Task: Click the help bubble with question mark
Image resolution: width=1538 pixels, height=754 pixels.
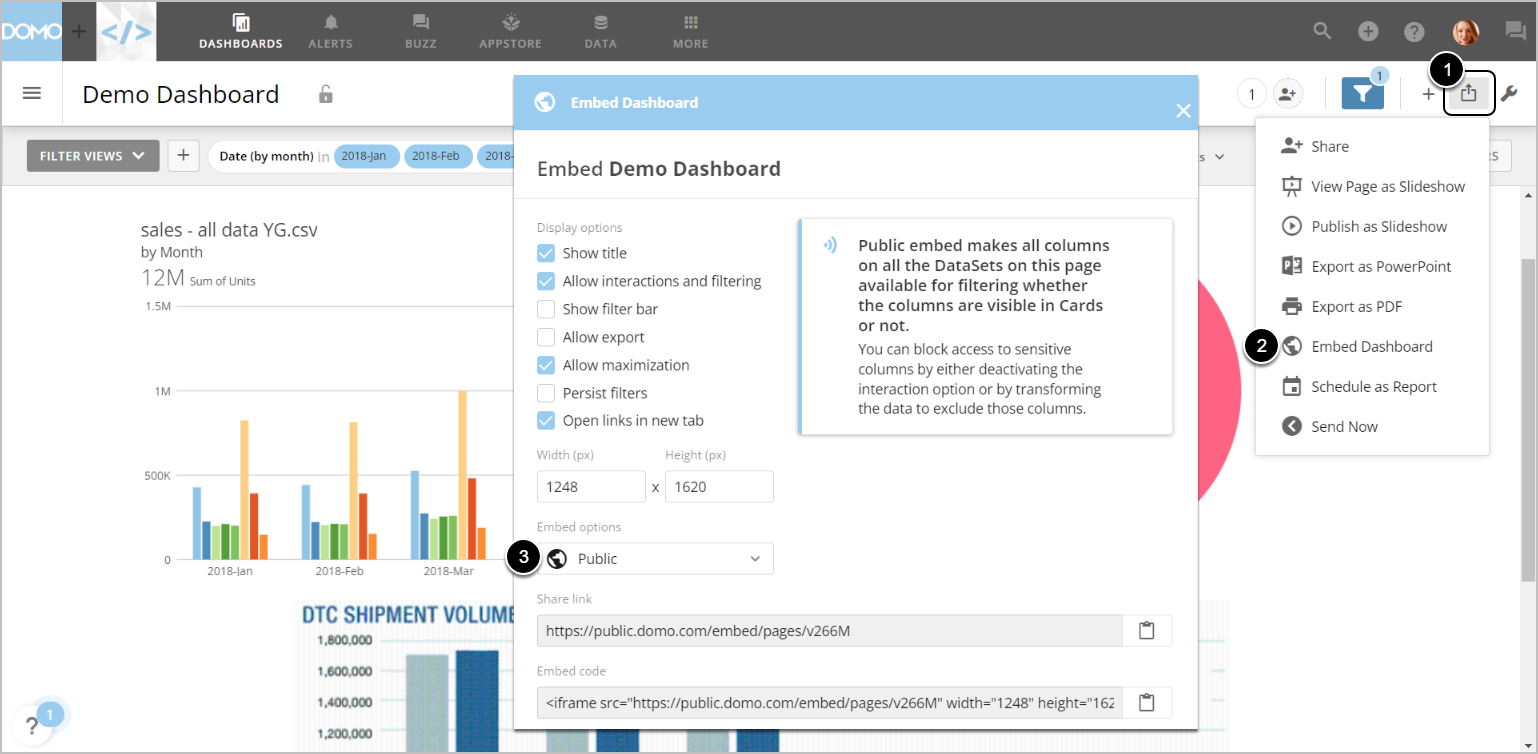Action: click(x=33, y=724)
